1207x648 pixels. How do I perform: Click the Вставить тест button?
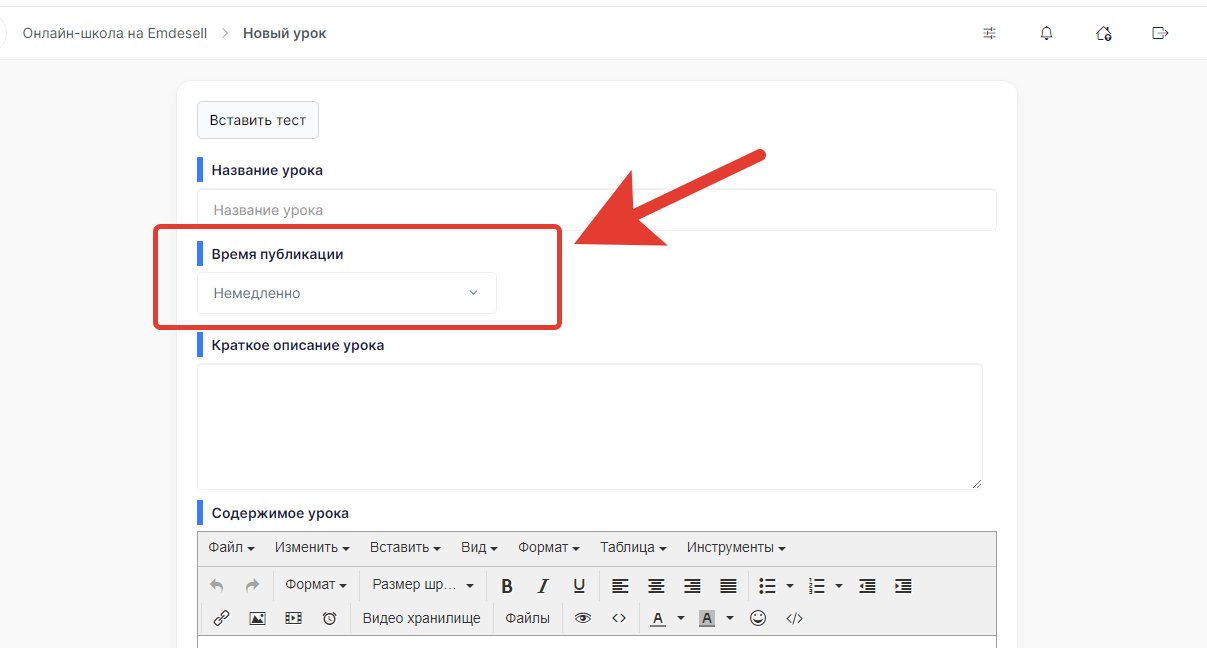[258, 120]
